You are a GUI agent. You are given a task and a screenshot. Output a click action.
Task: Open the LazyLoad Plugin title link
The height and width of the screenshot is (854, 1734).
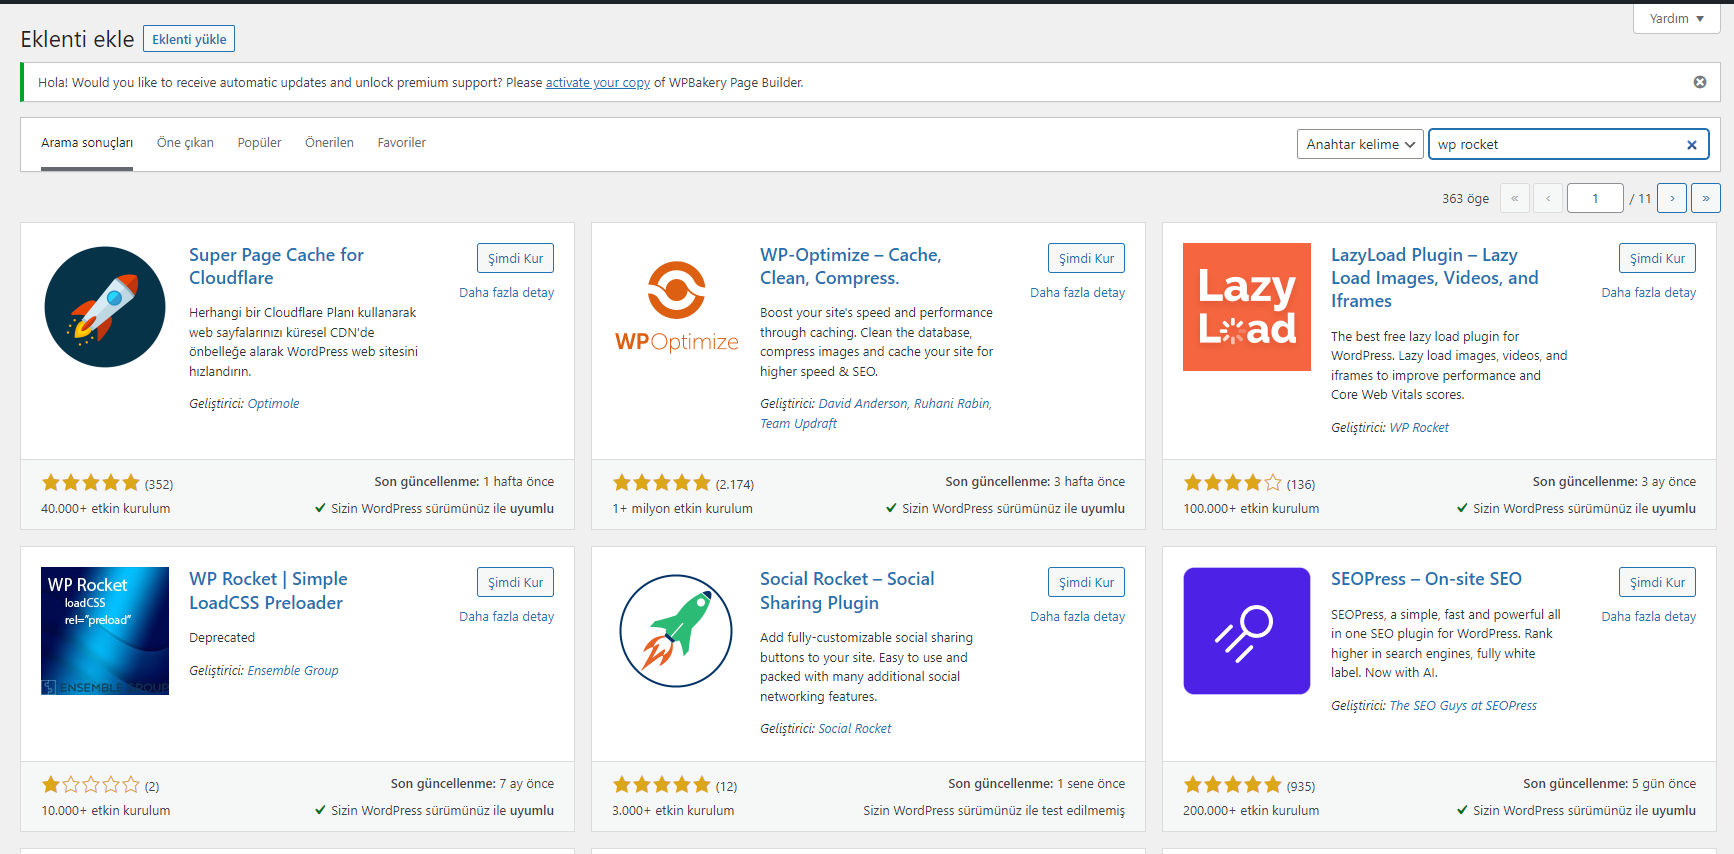(x=1434, y=278)
